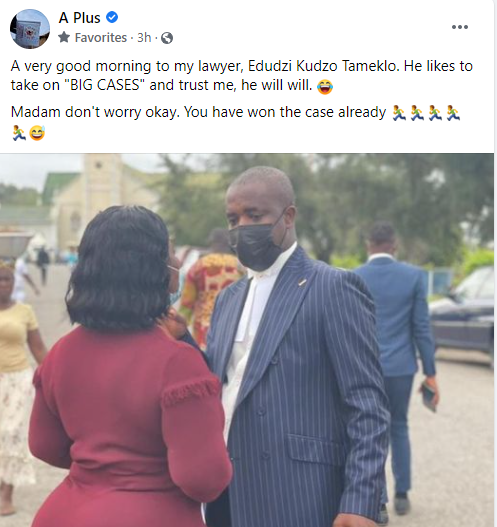Viewport: 497px width, 527px height.
Task: Click the last running emoji on the 'already' line
Action: pyautogui.click(x=453, y=113)
